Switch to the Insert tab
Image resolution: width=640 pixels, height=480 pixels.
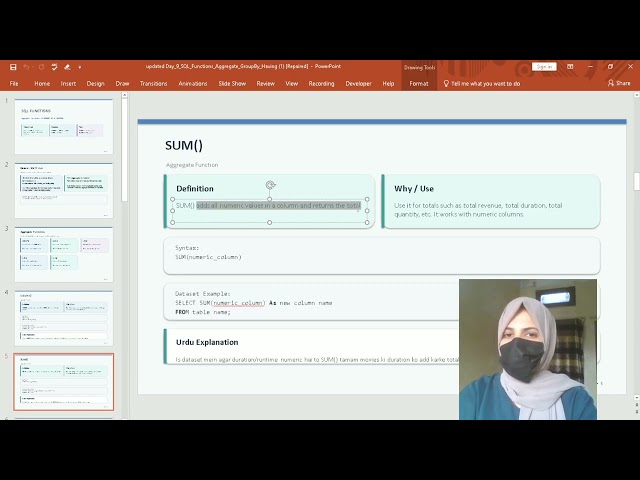[x=68, y=84]
